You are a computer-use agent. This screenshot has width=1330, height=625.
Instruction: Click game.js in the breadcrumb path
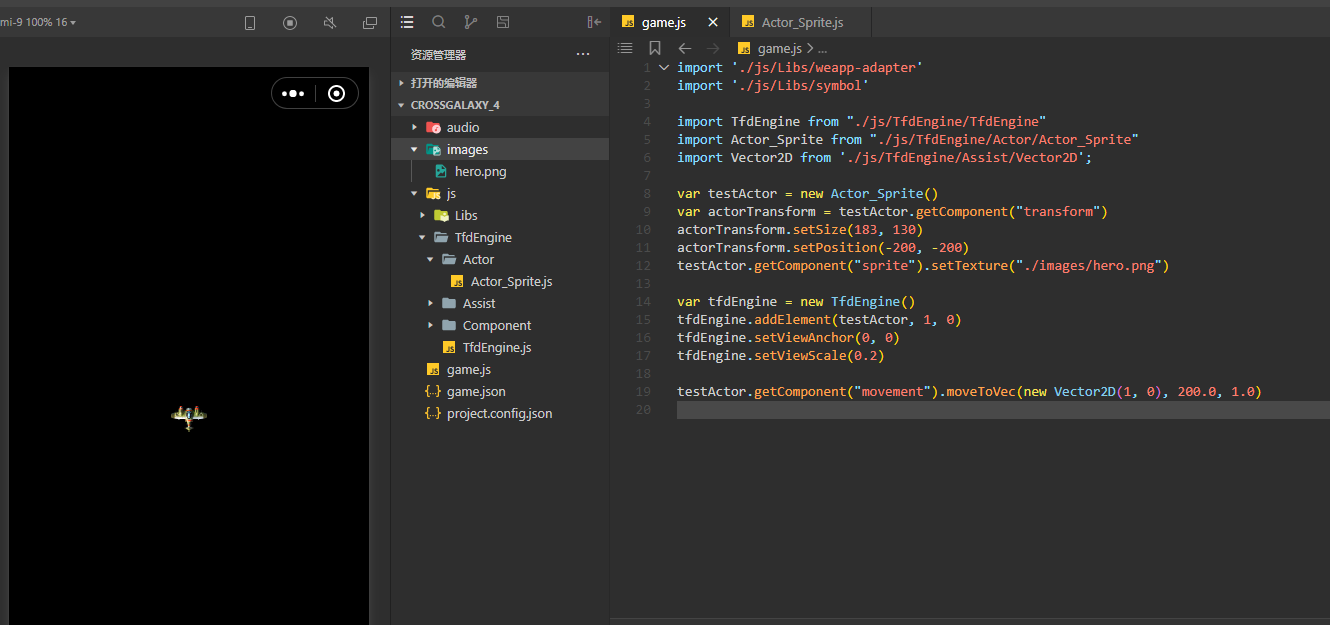pyautogui.click(x=780, y=48)
